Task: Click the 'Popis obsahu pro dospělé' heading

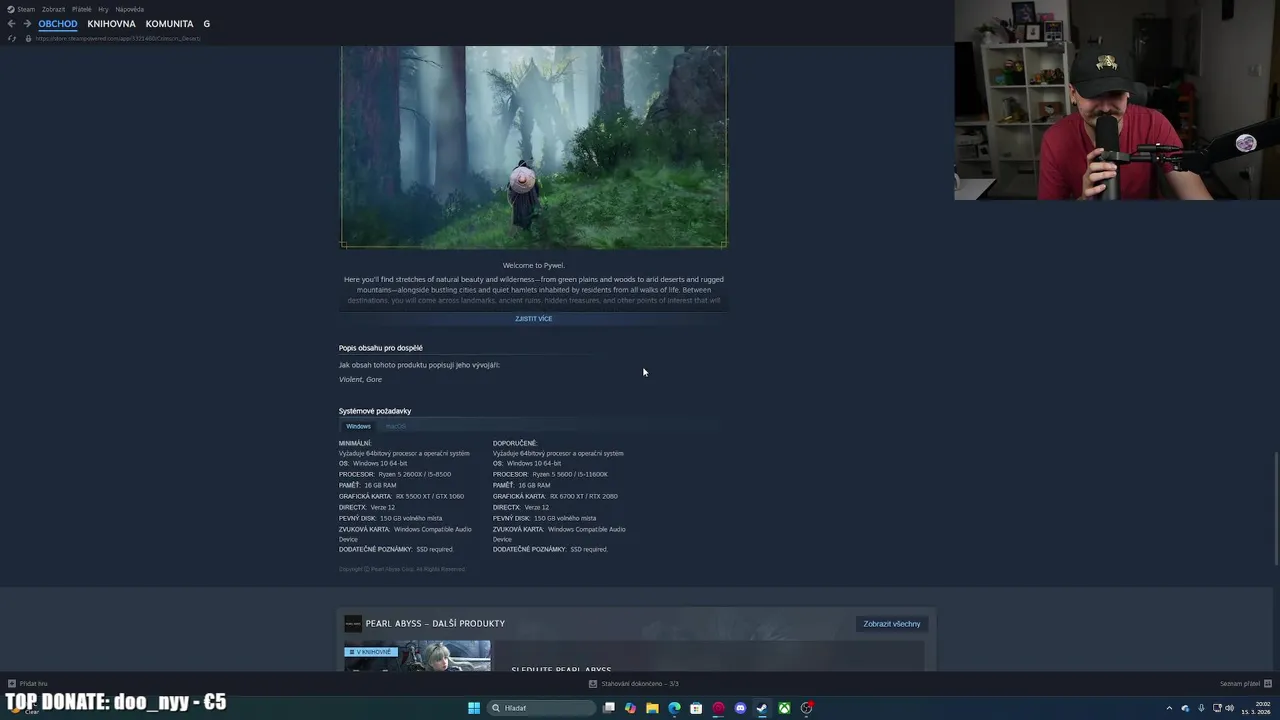Action: pyautogui.click(x=381, y=348)
